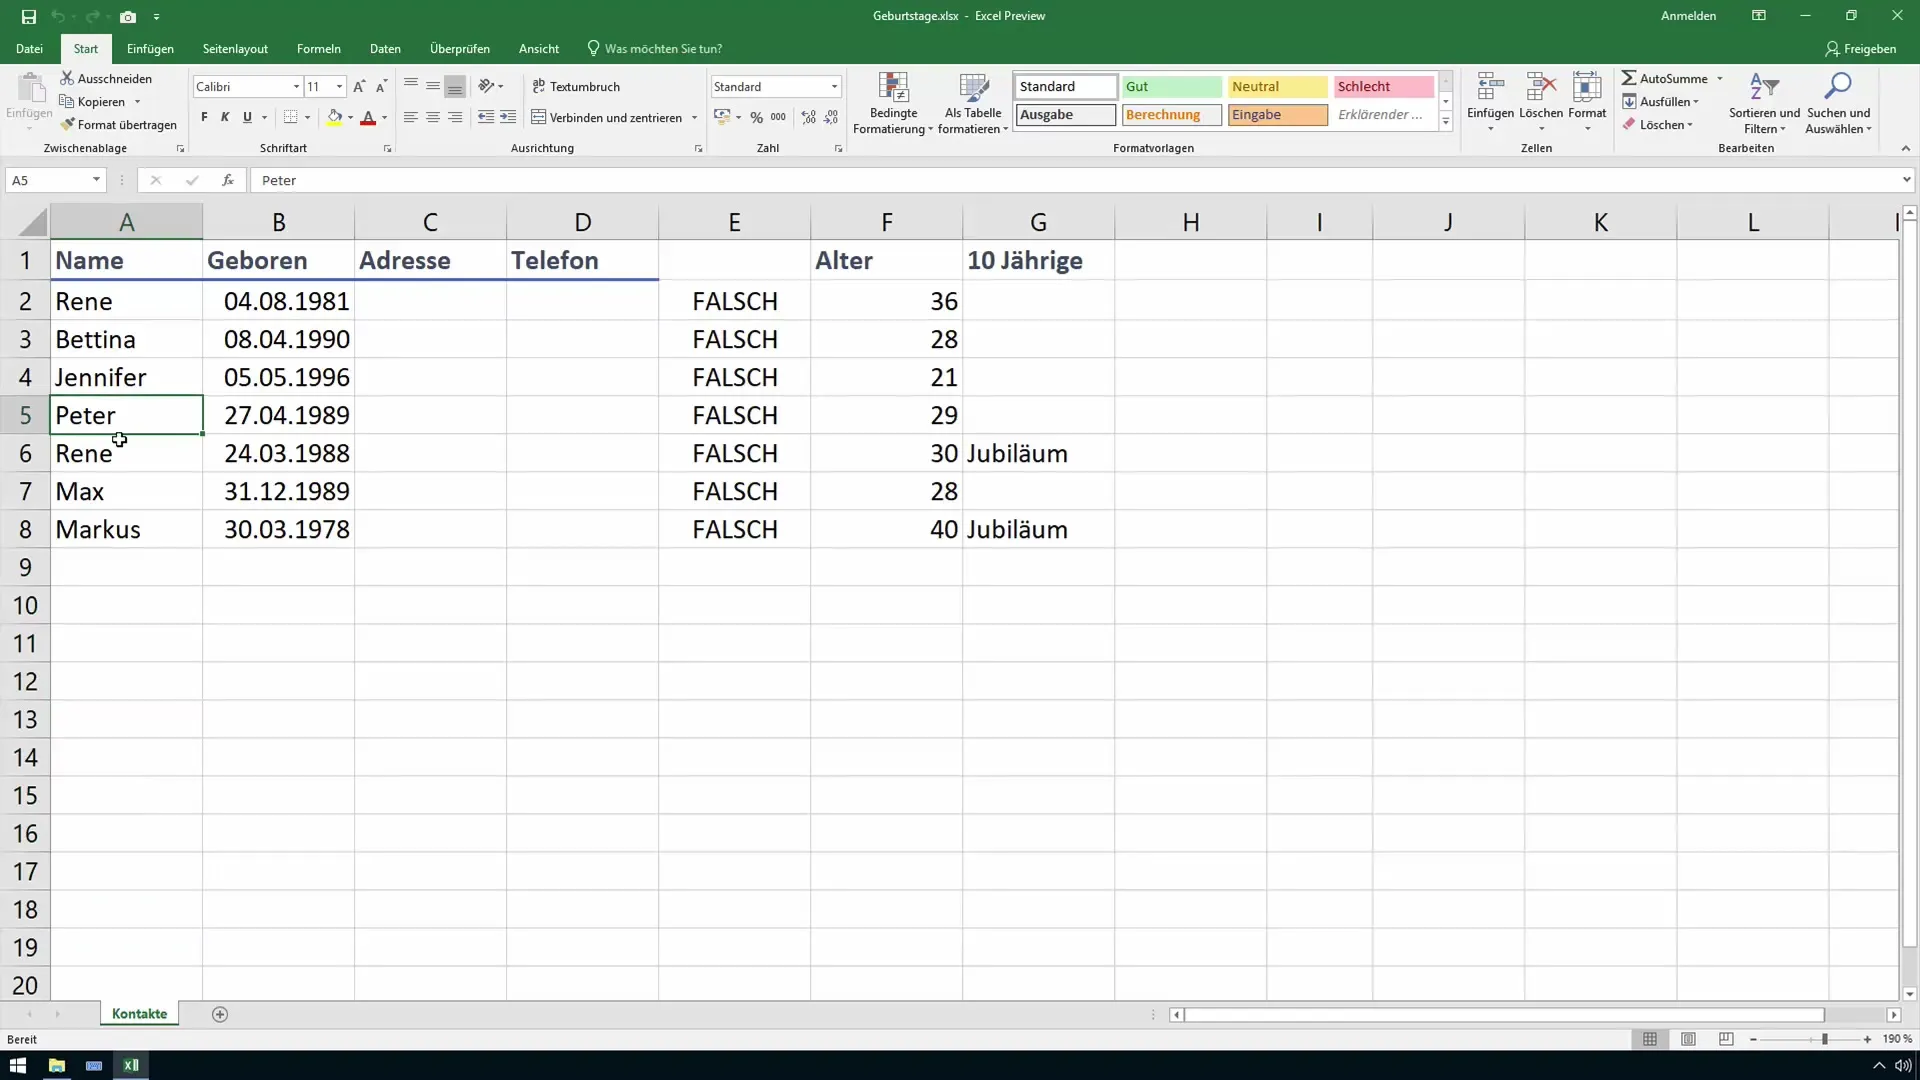Viewport: 1920px width, 1080px height.
Task: Decrease font size with small A icon
Action: (x=381, y=87)
